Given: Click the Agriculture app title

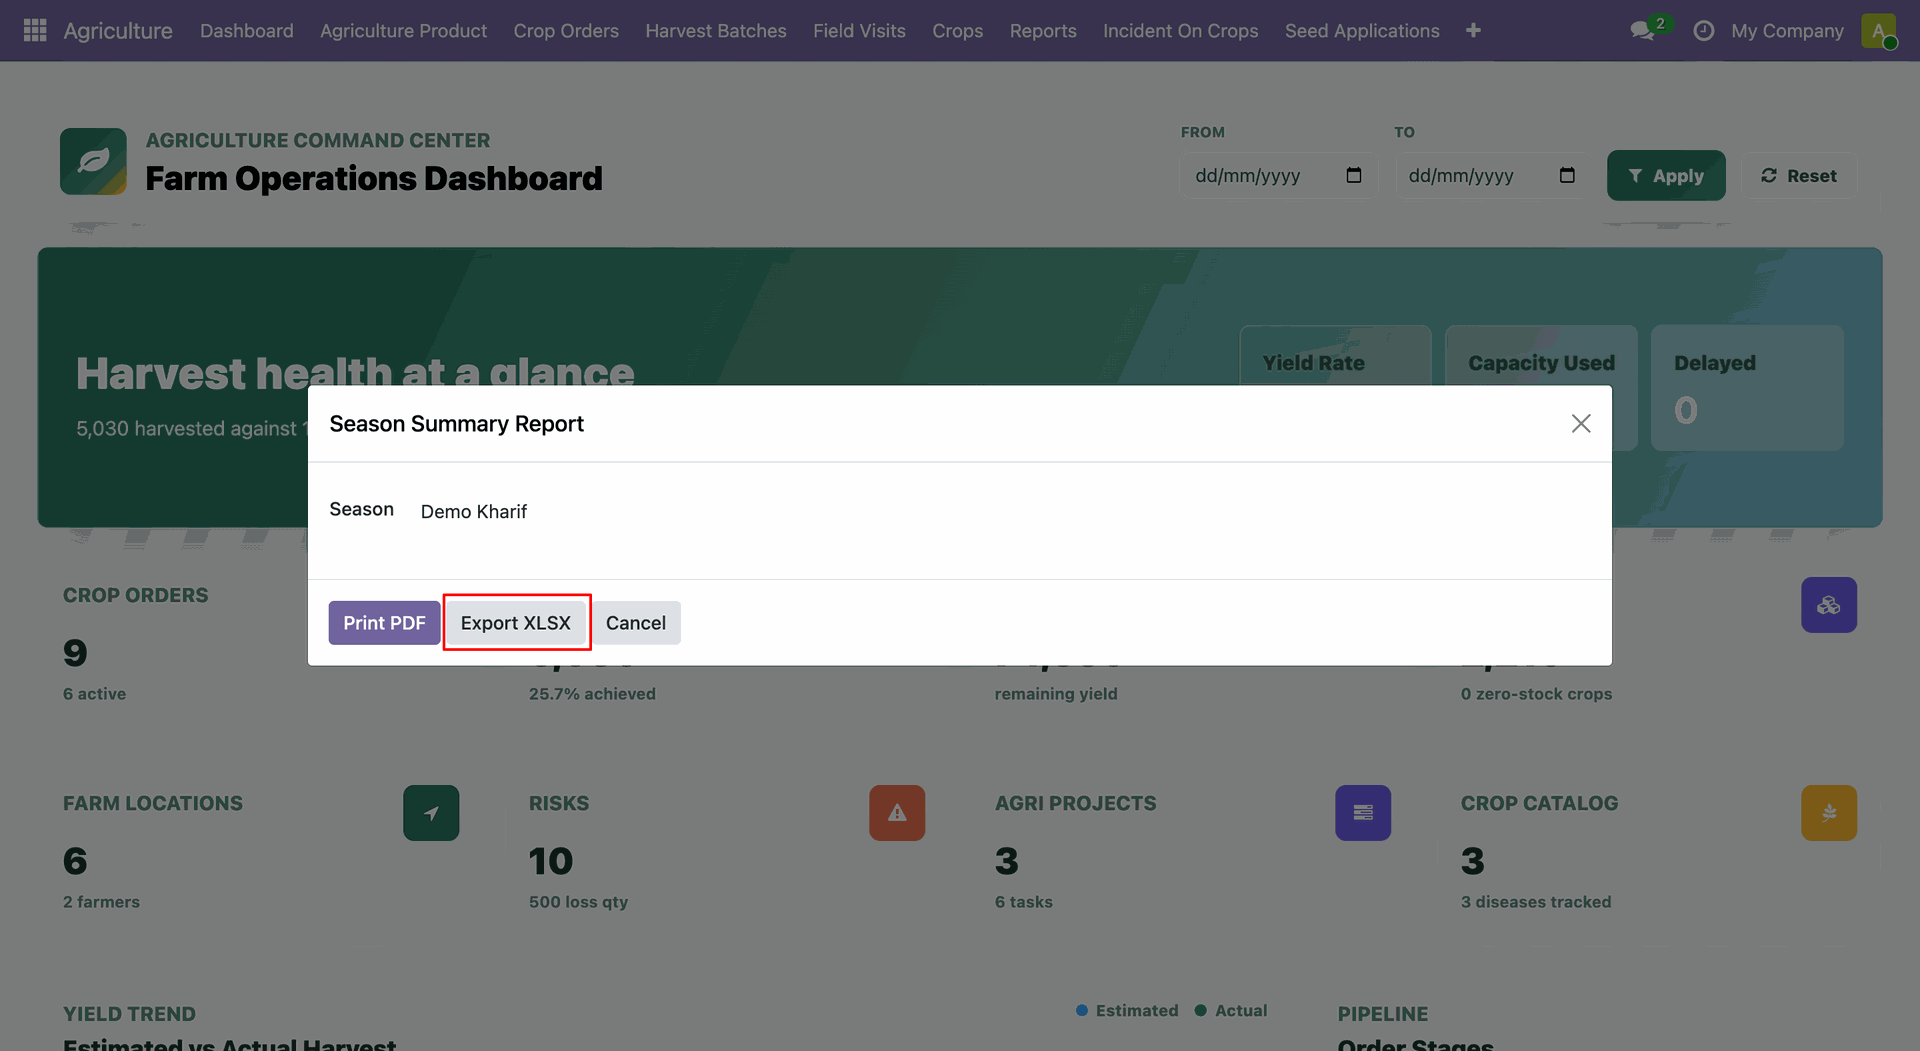Looking at the screenshot, I should 118,31.
